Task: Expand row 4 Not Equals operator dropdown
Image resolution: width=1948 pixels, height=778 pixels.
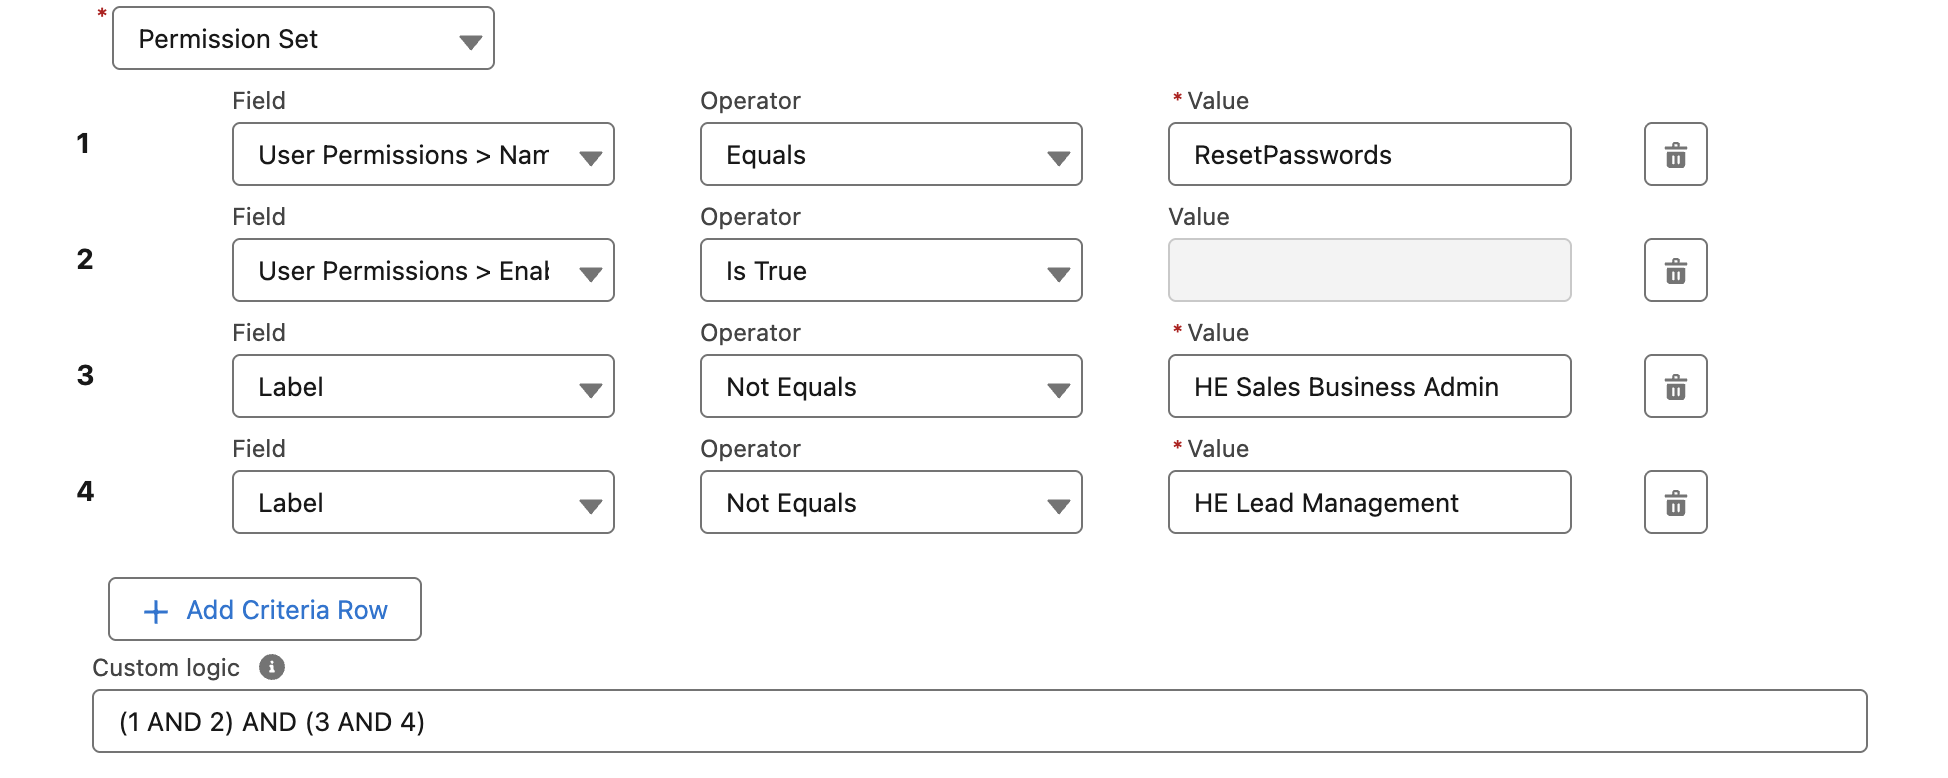Action: click(x=891, y=502)
